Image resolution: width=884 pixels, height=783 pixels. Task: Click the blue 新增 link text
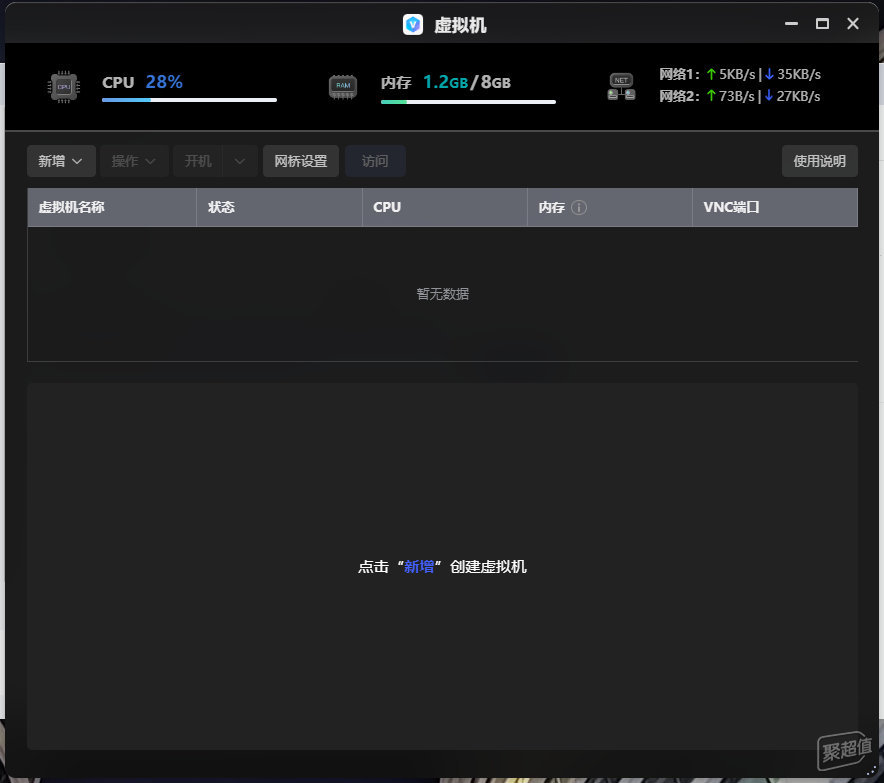point(419,567)
